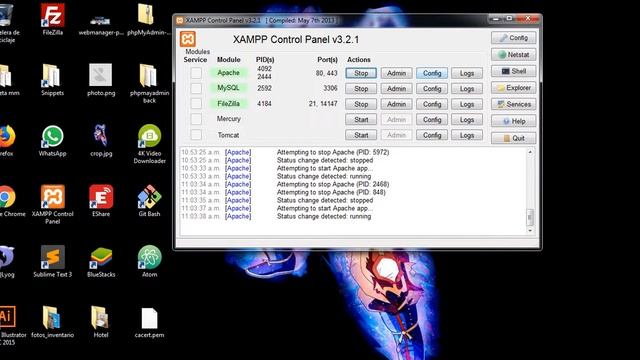
Task: Stop the MySQL module
Action: click(x=361, y=89)
